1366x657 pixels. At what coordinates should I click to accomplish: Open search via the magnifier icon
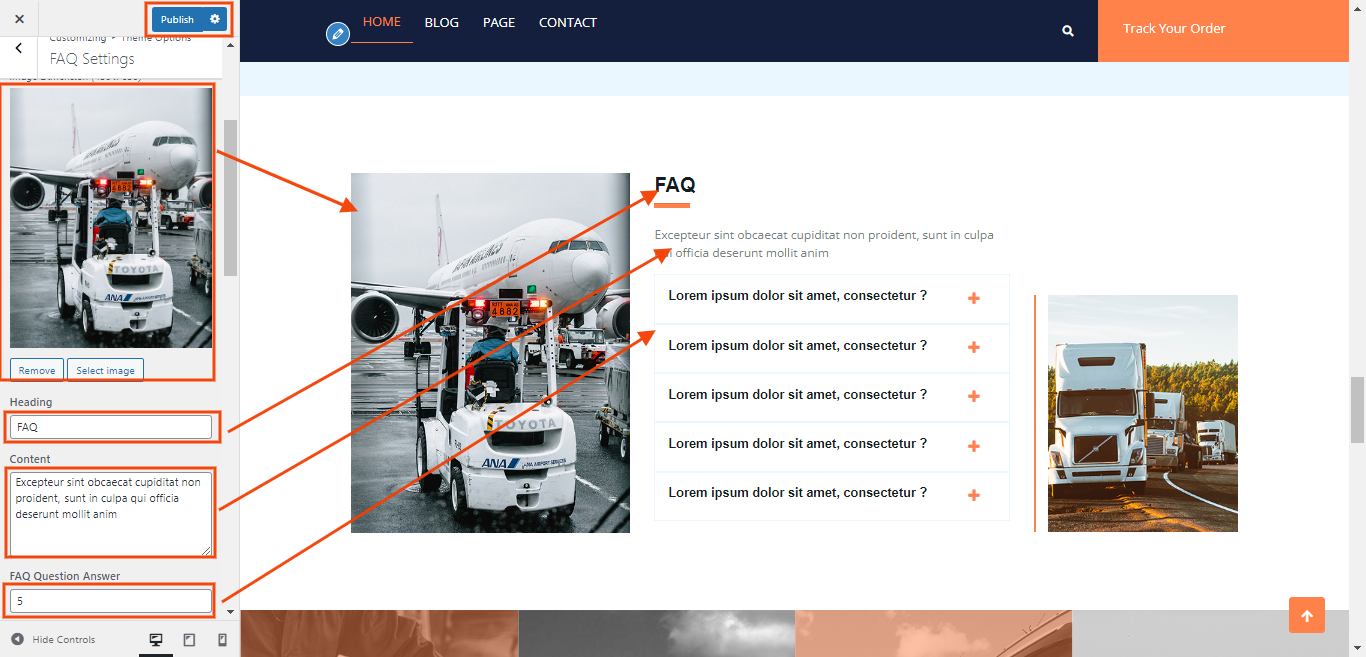pyautogui.click(x=1068, y=31)
